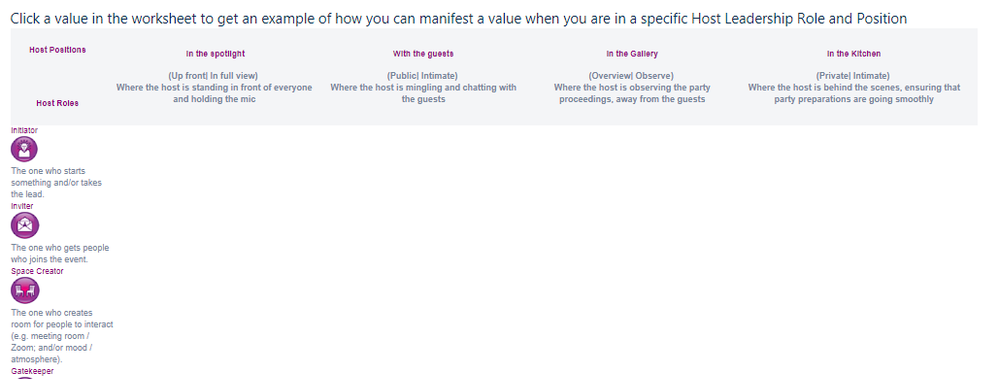
Task: Select the Space Creator label
Action: click(37, 271)
